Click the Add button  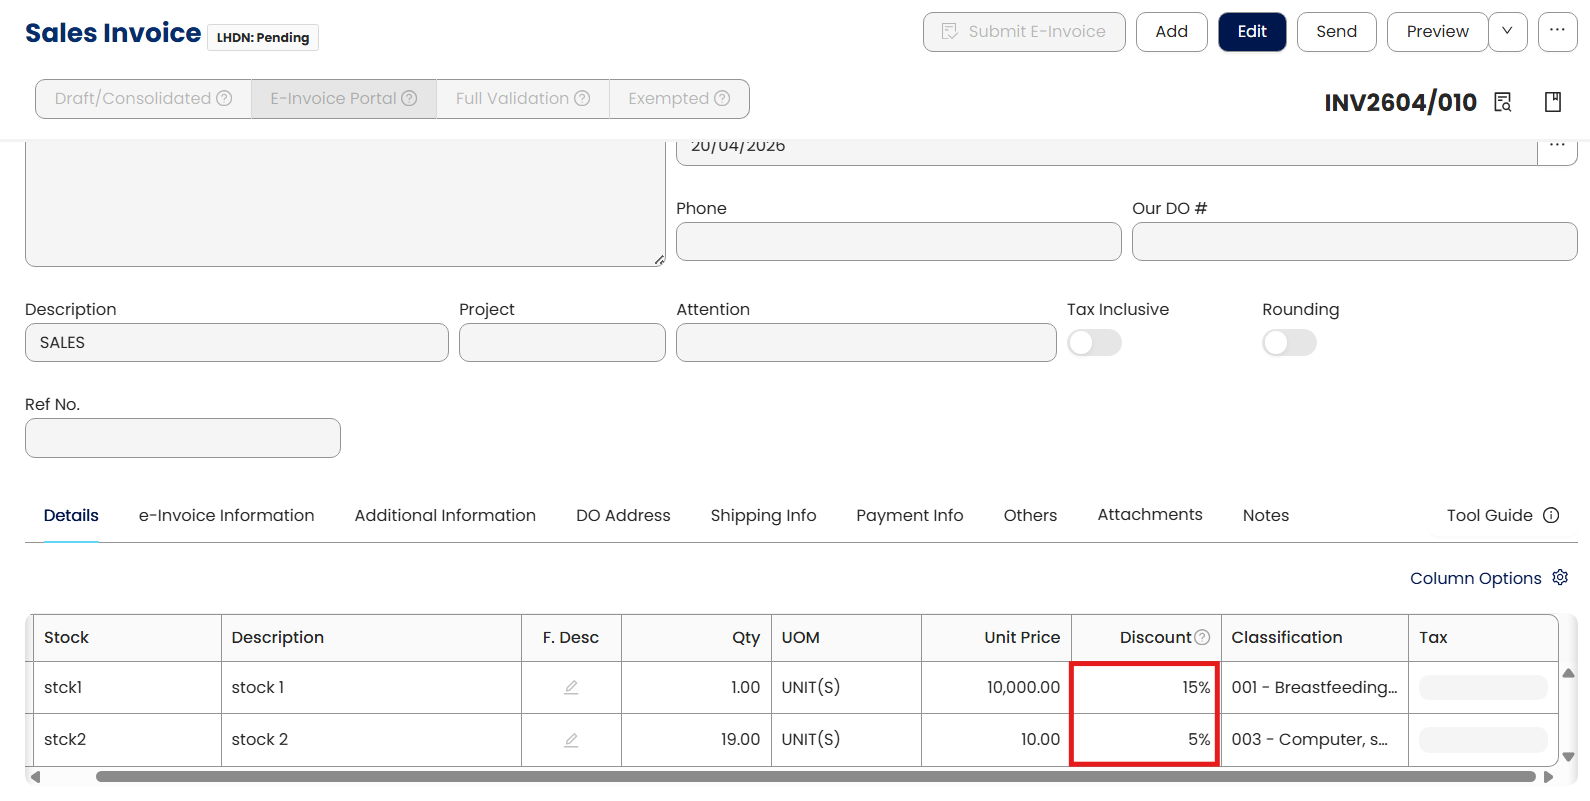pos(1171,32)
